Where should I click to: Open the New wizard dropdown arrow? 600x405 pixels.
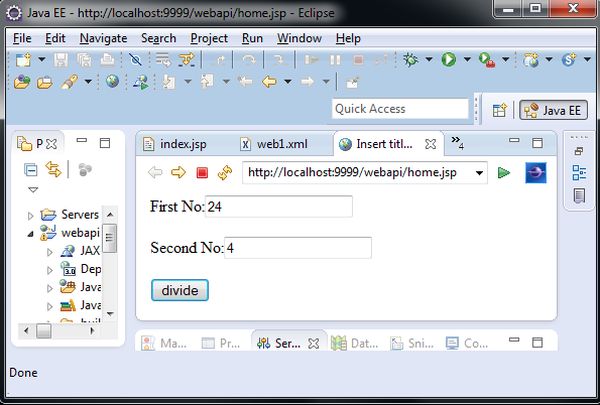[42, 59]
